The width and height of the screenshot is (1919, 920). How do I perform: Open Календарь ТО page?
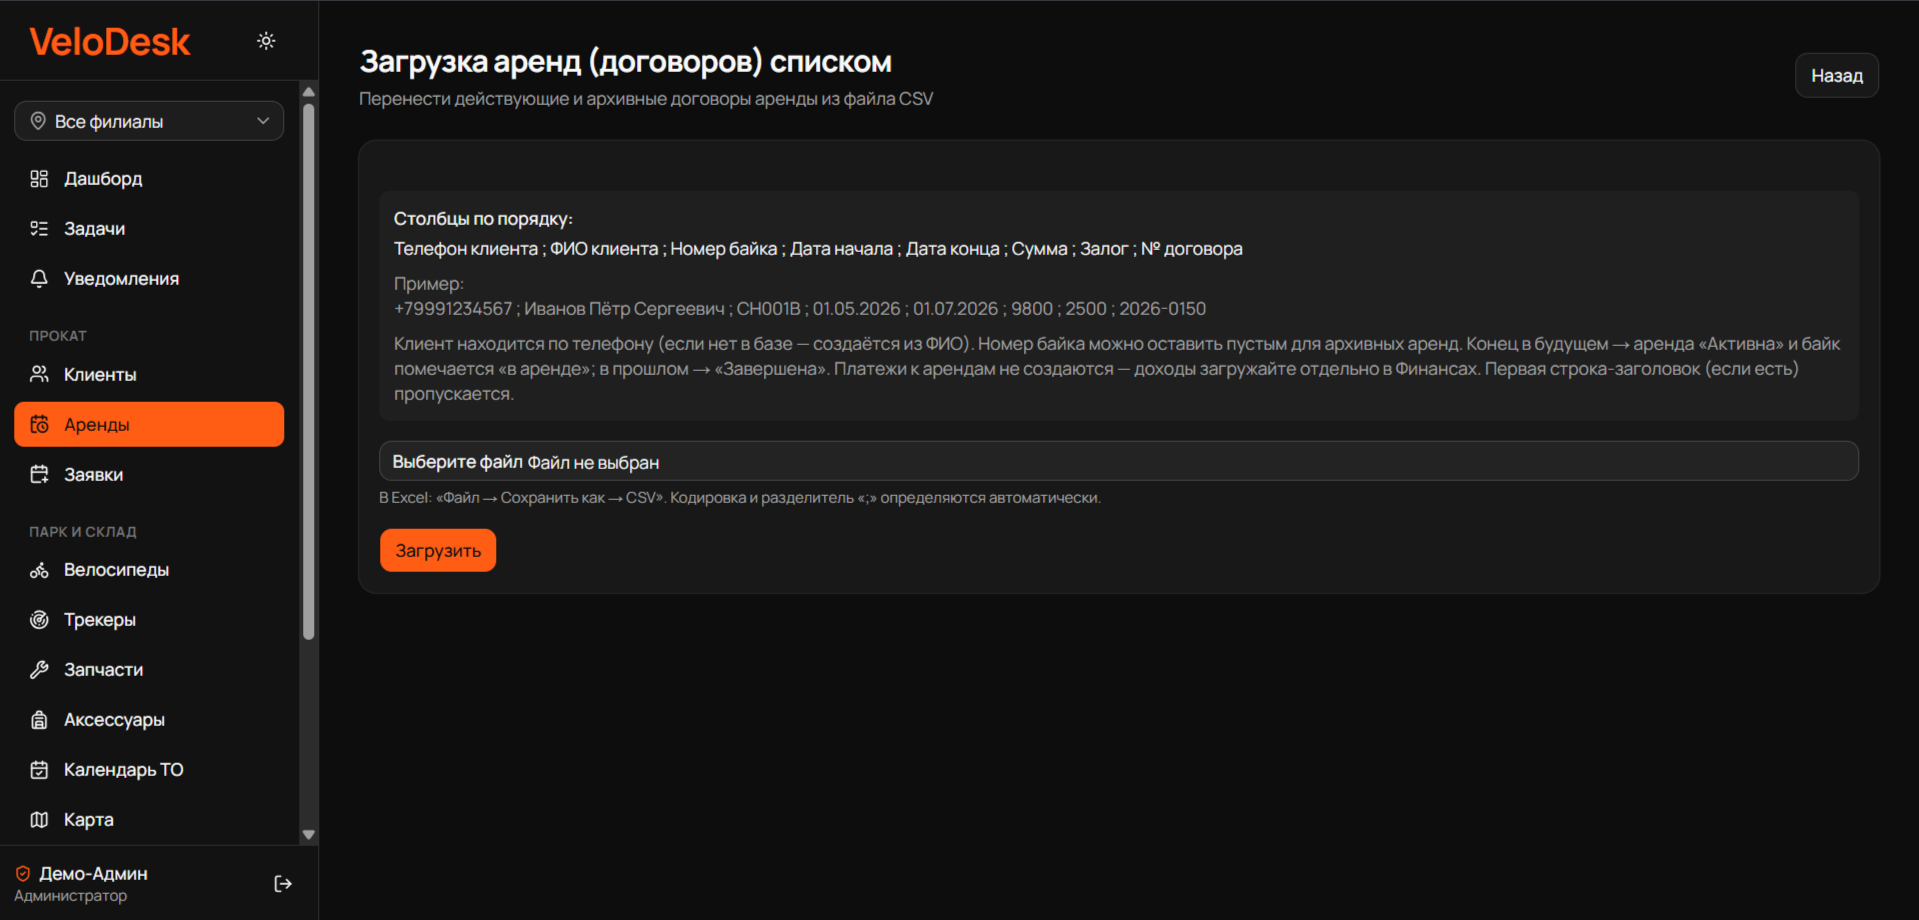coord(149,770)
